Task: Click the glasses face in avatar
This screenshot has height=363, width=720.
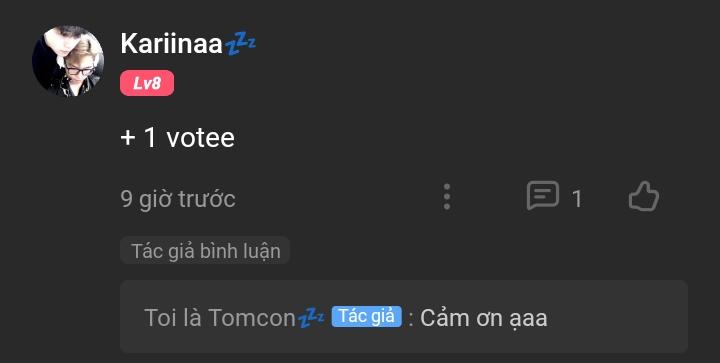Action: pyautogui.click(x=80, y=67)
